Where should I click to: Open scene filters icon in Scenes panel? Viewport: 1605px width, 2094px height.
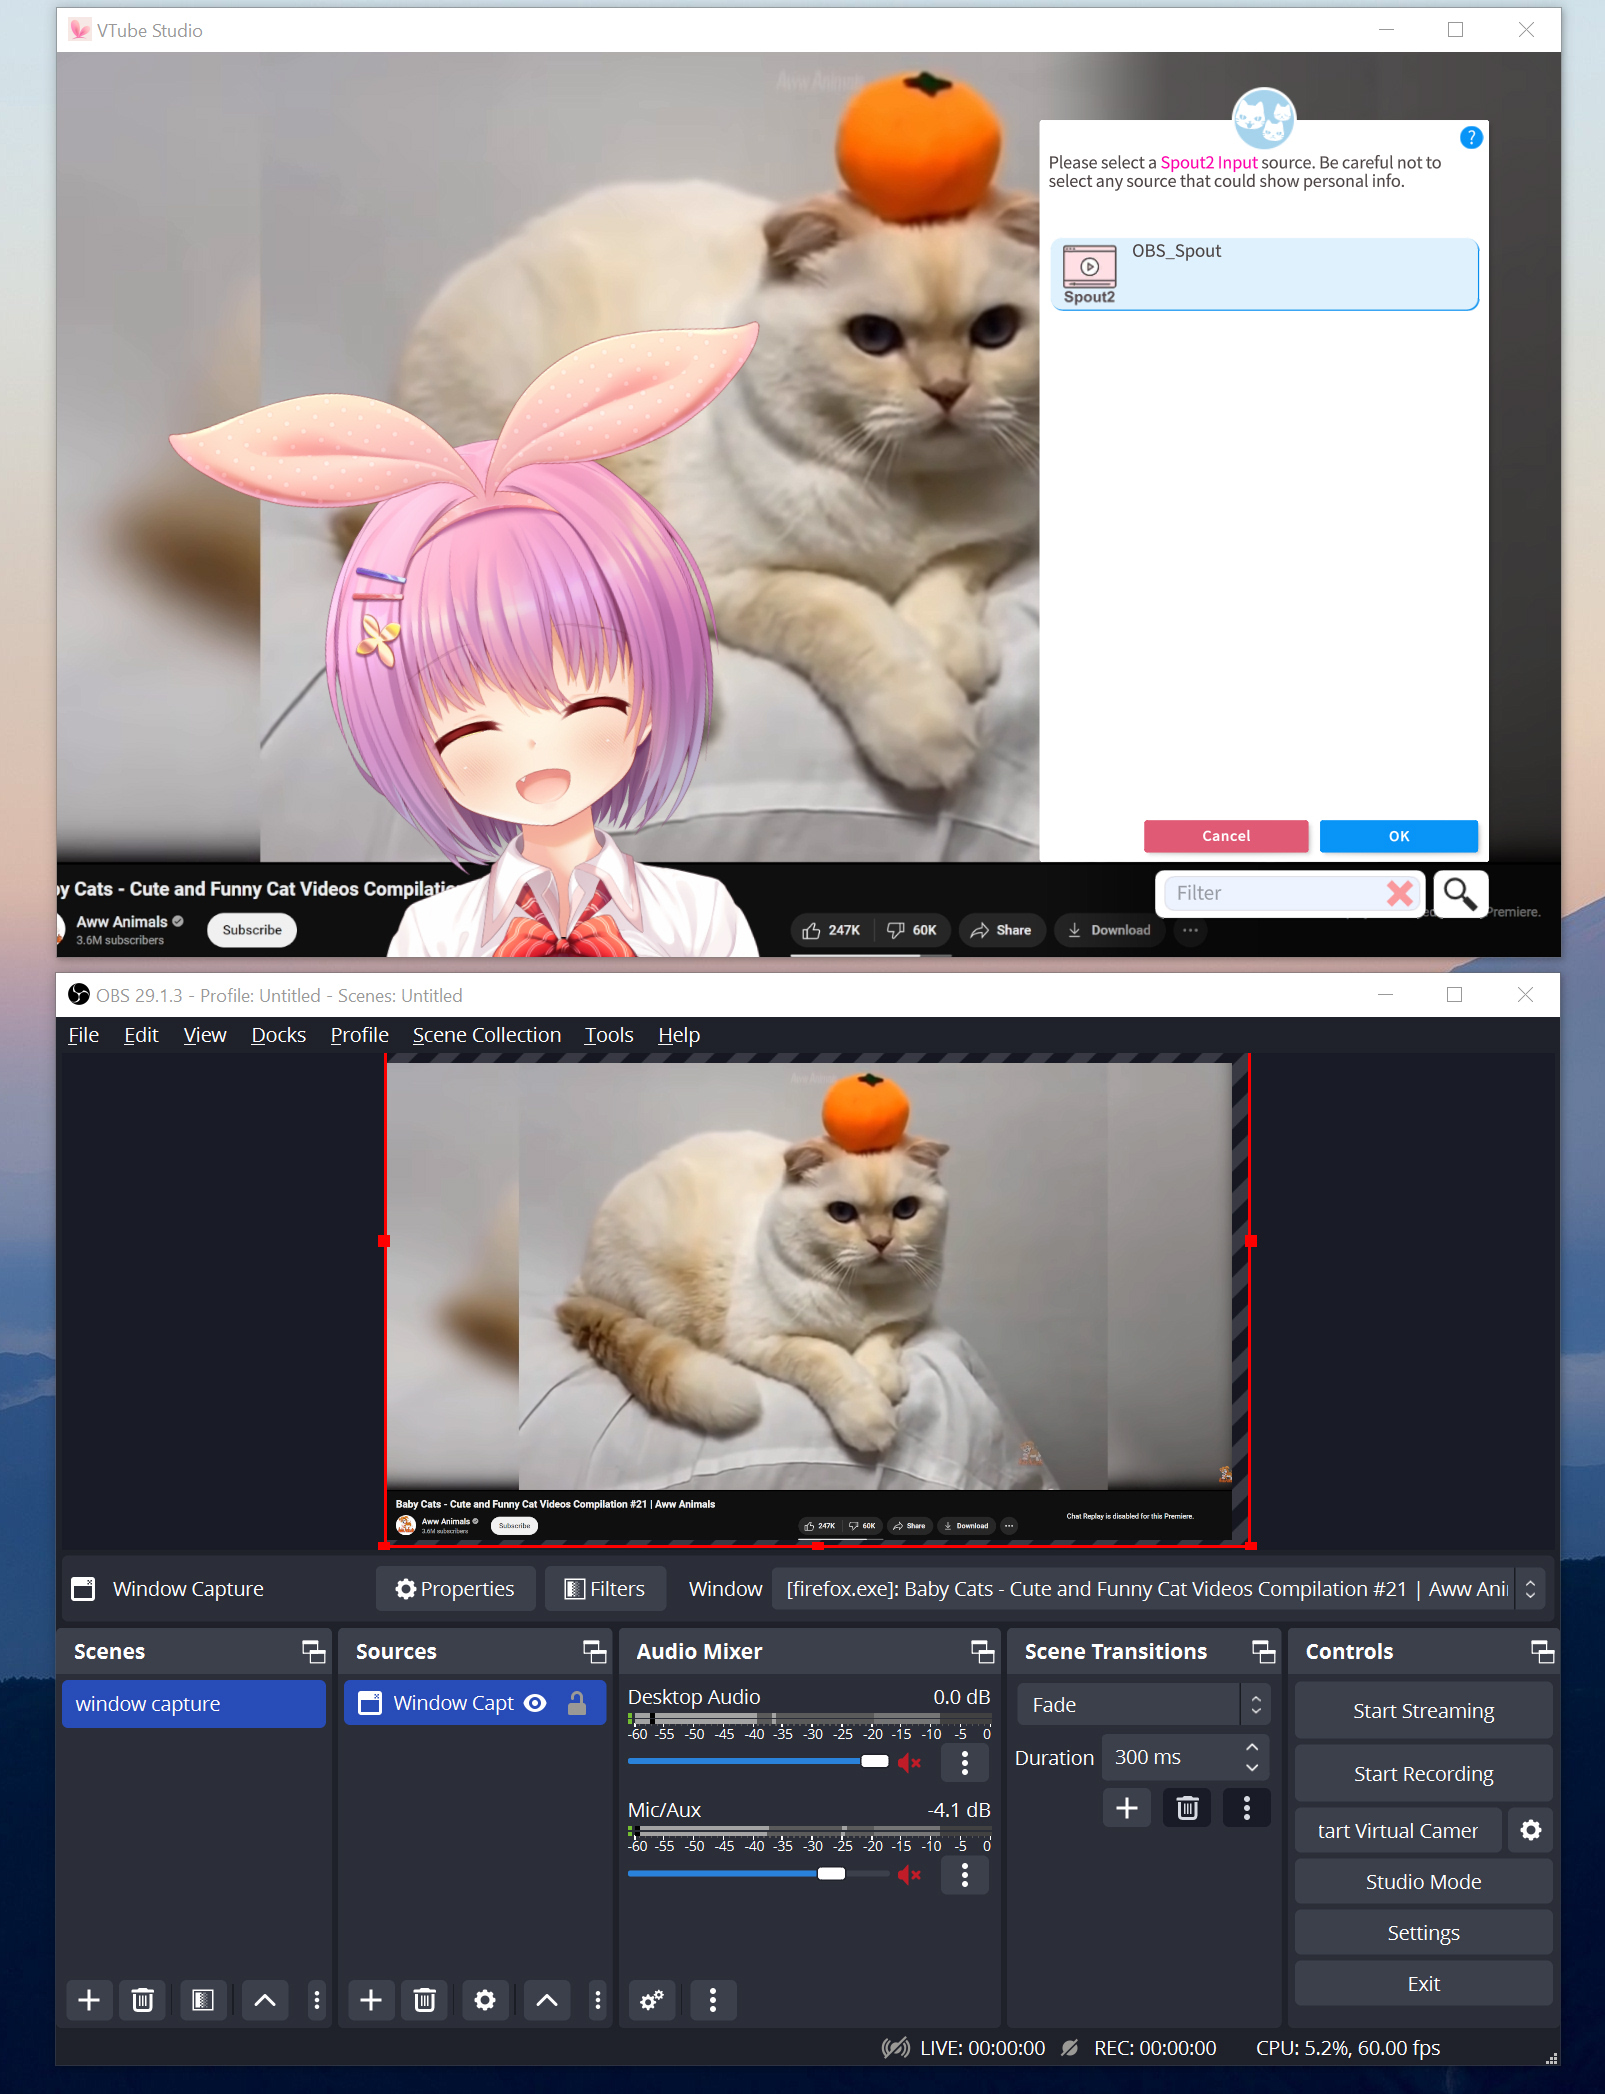click(203, 1999)
